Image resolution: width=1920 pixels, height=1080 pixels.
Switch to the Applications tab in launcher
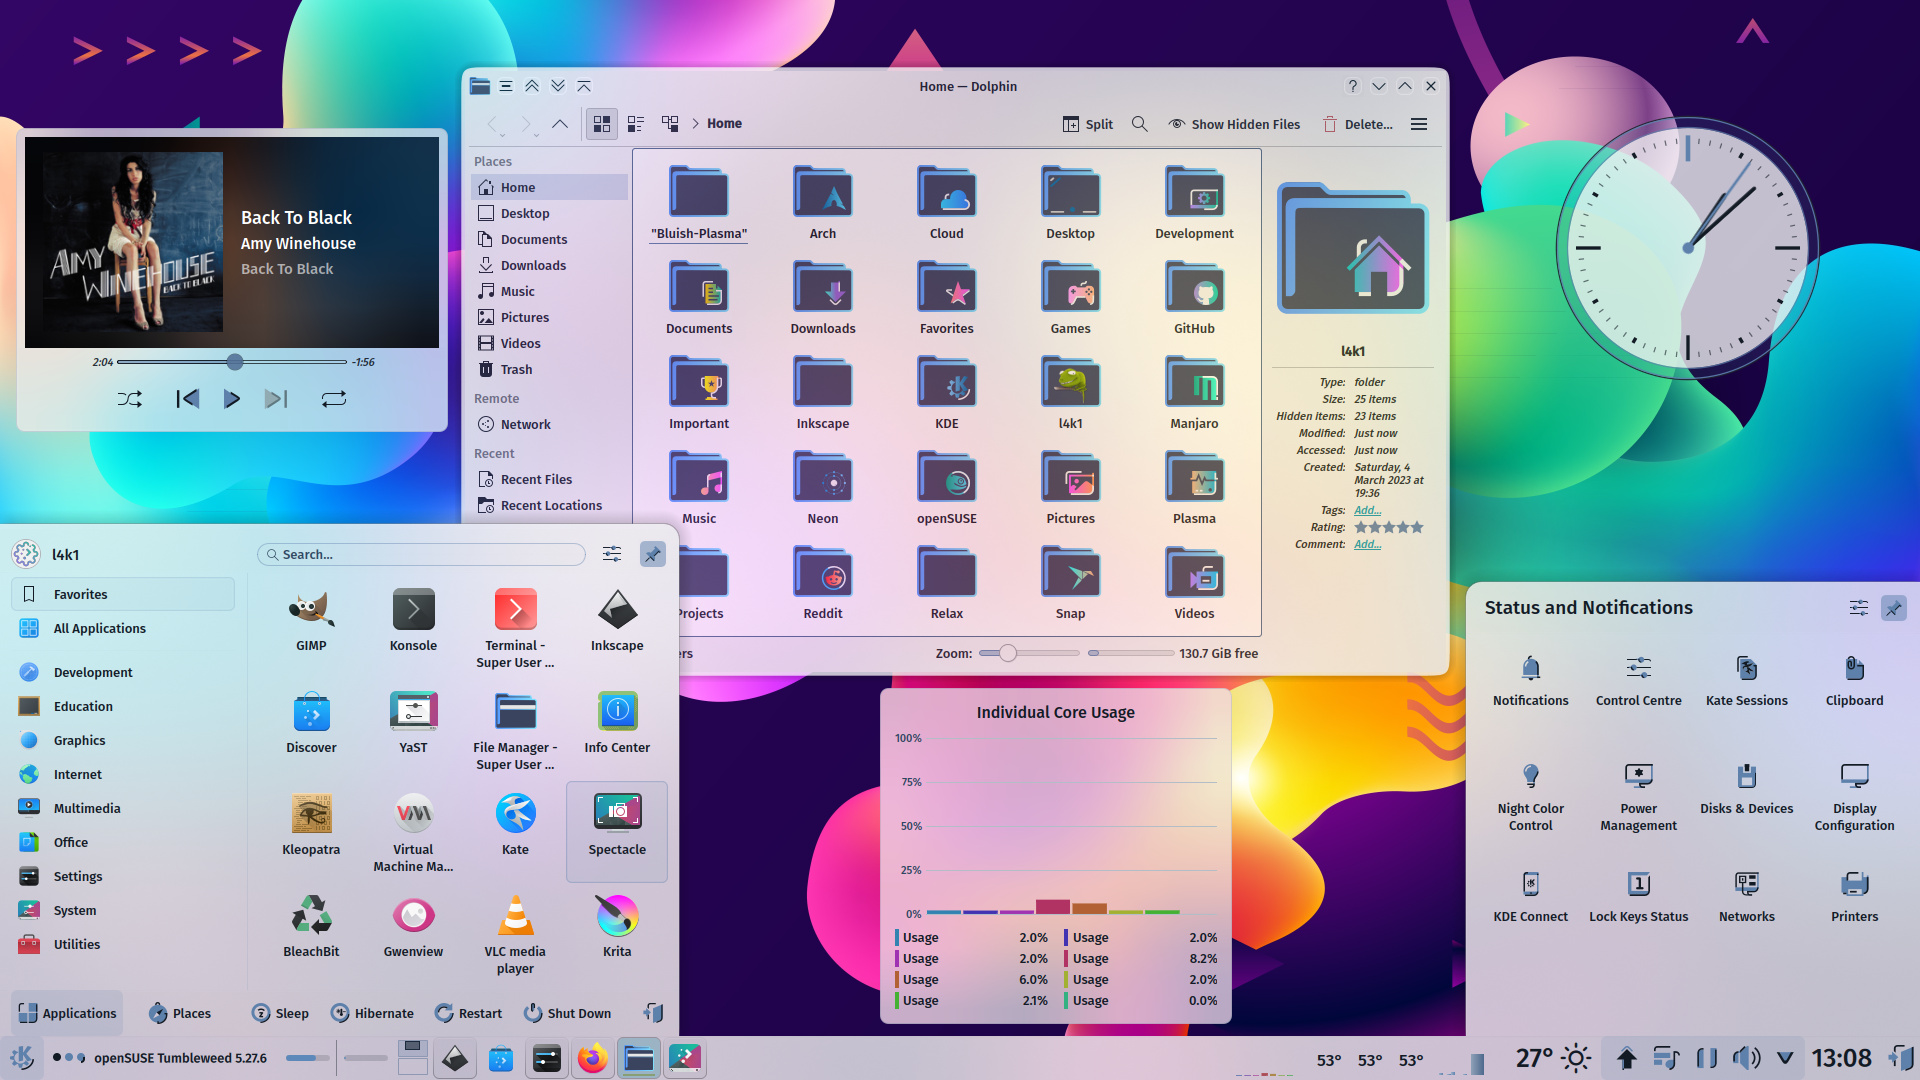(67, 1013)
